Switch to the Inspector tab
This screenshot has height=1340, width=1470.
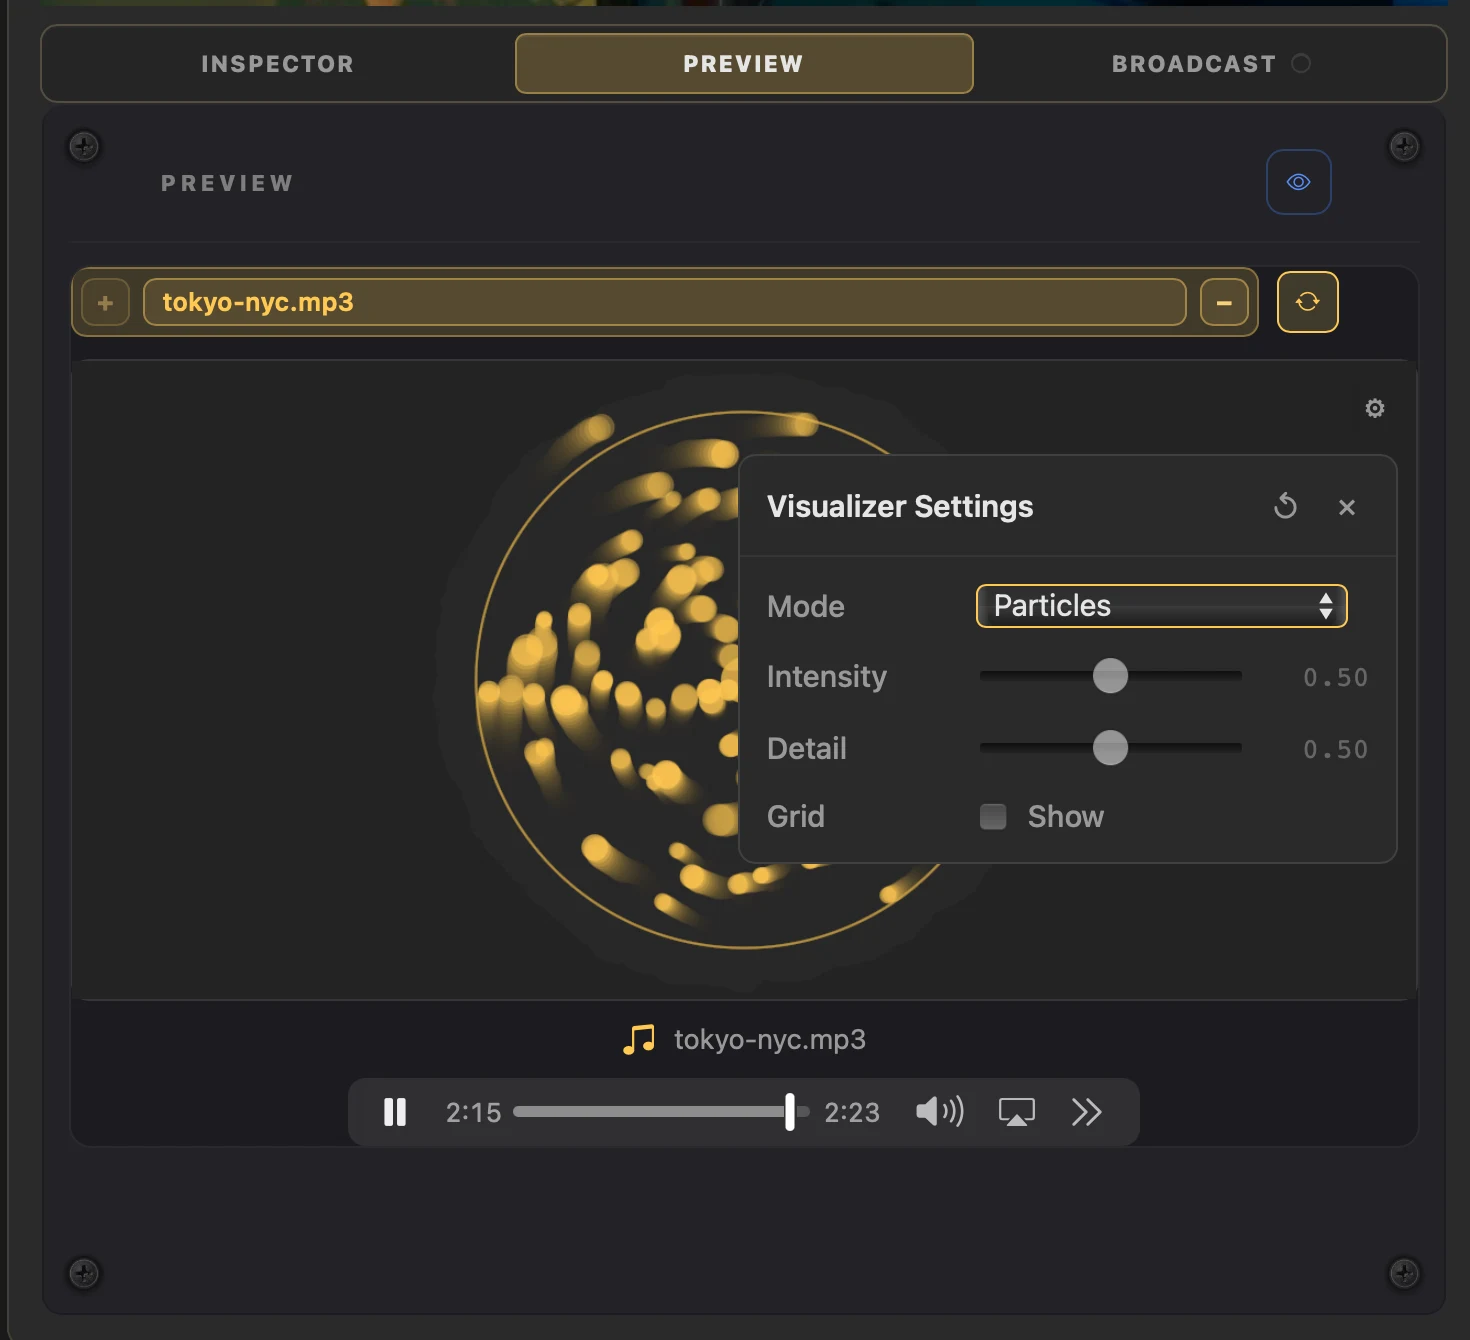(277, 64)
